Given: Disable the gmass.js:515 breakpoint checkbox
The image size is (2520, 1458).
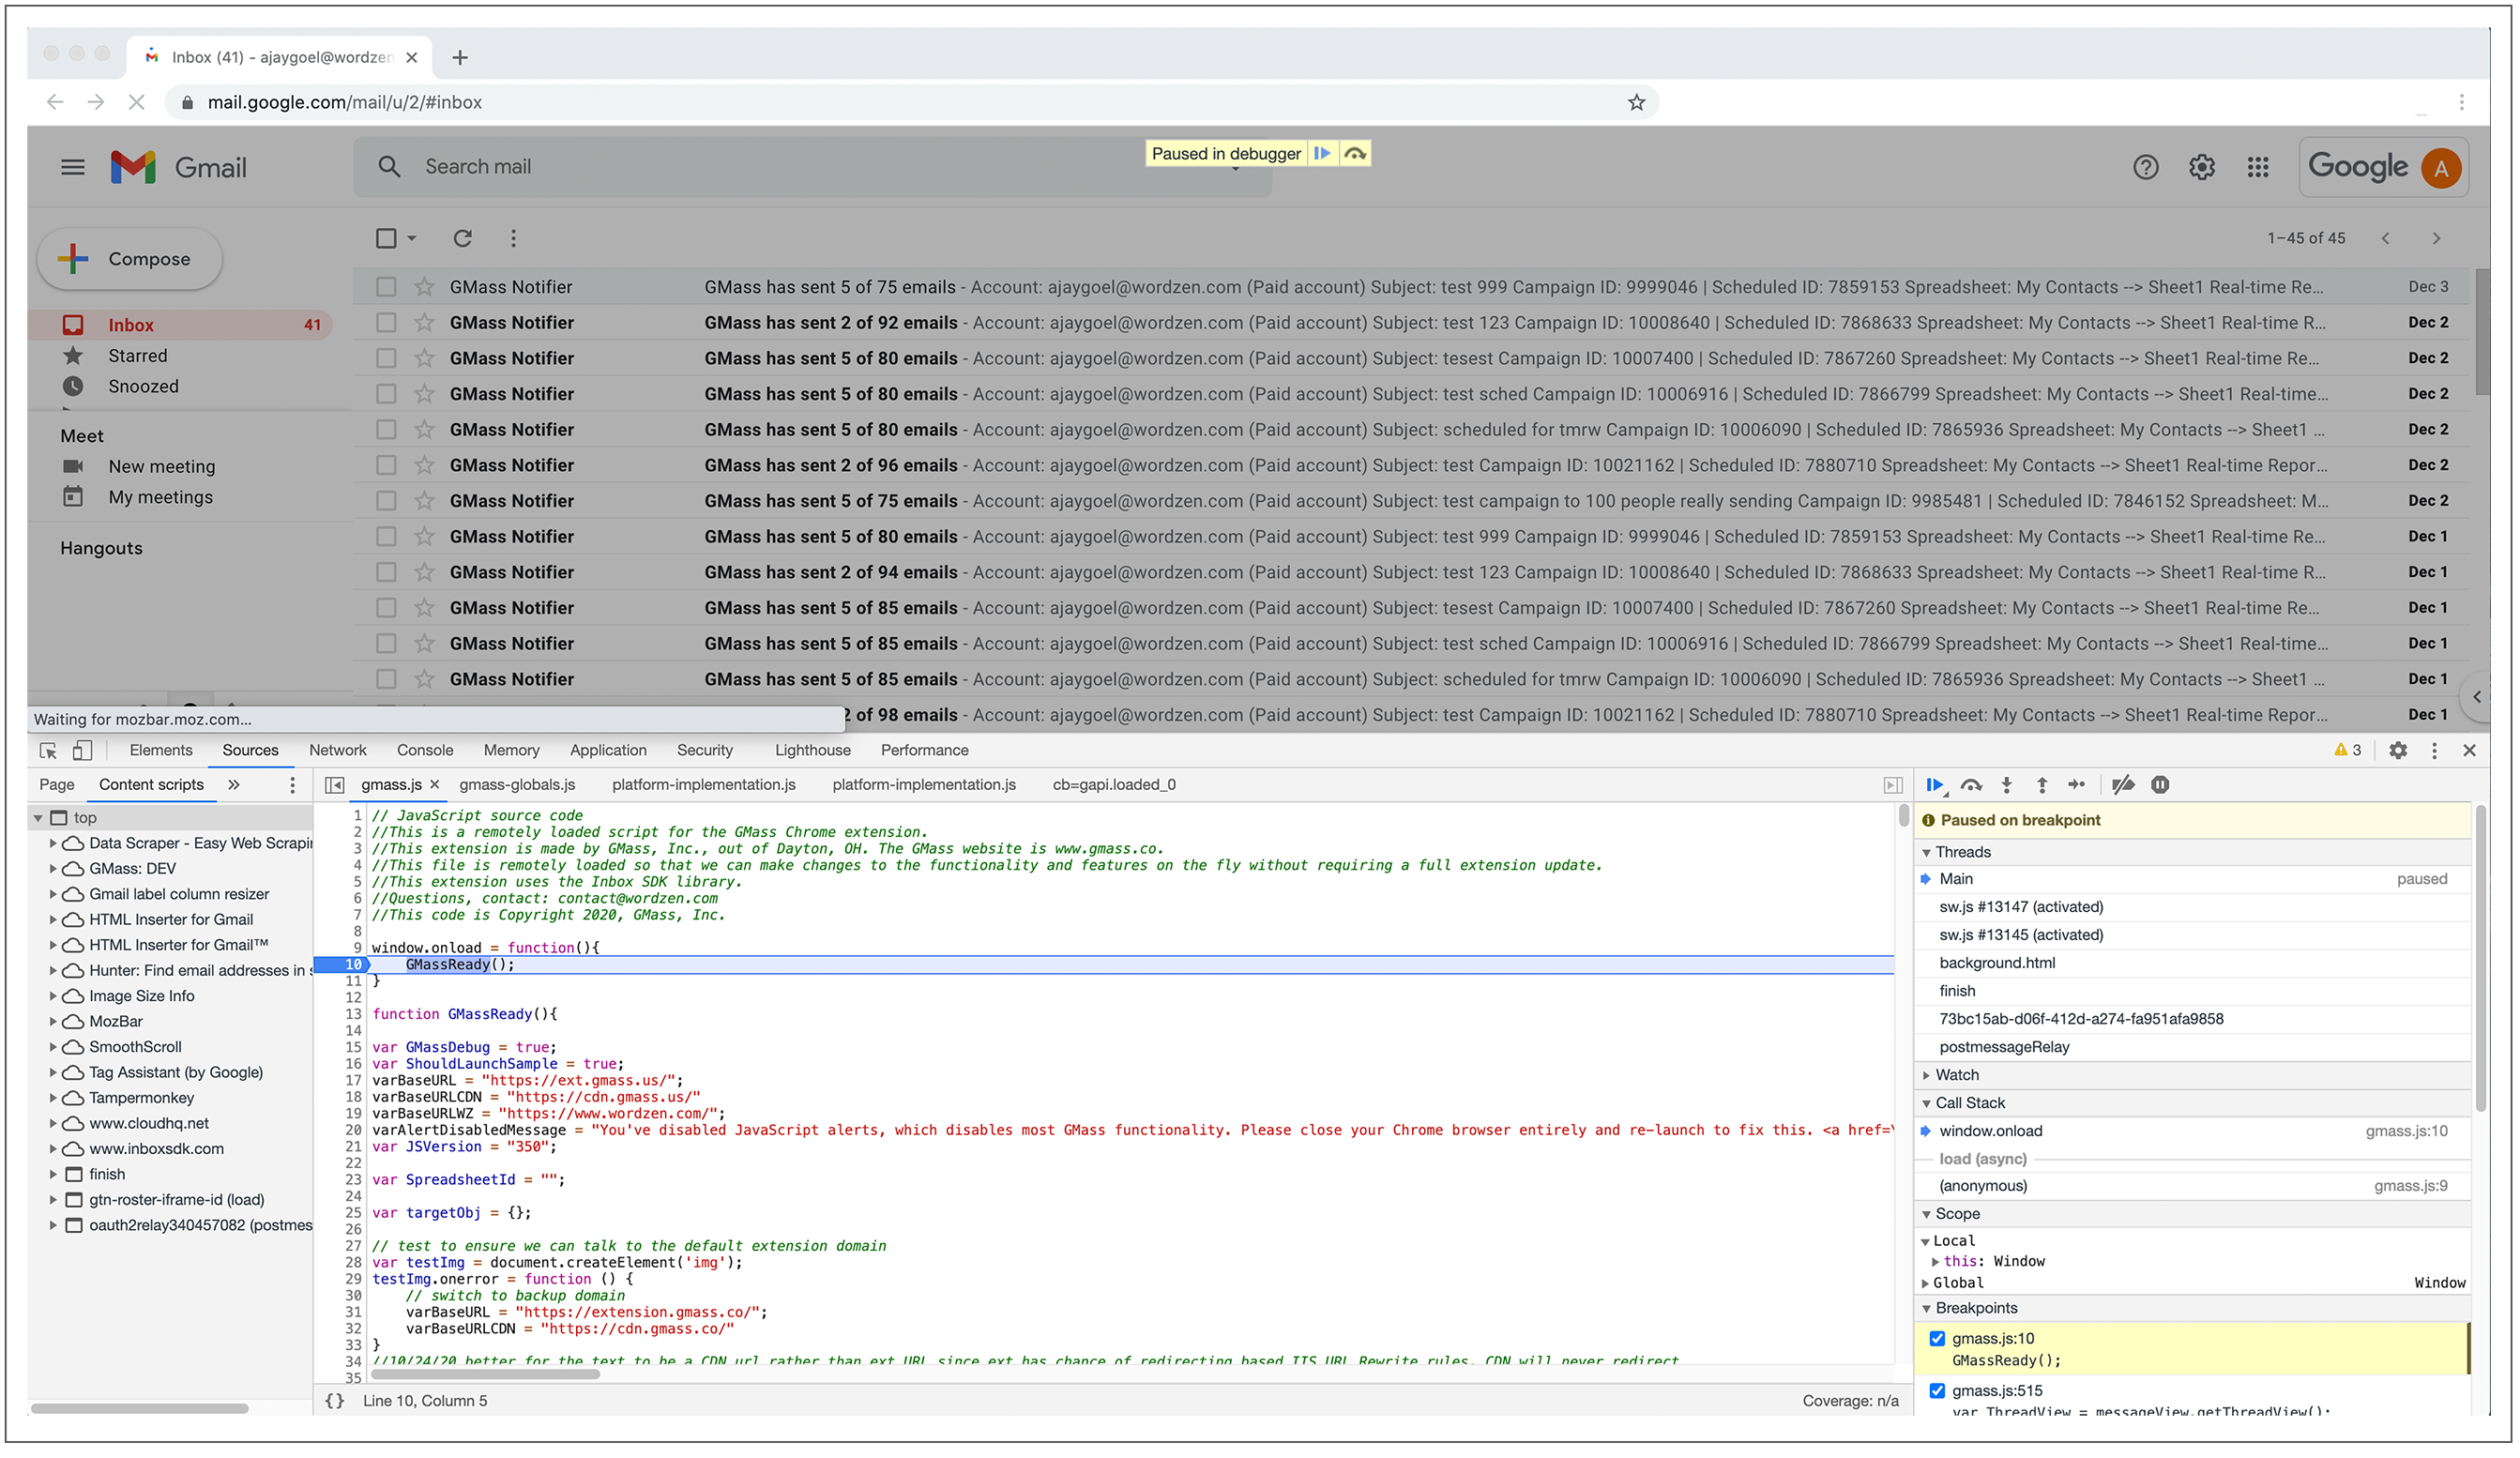Looking at the screenshot, I should [1937, 1390].
